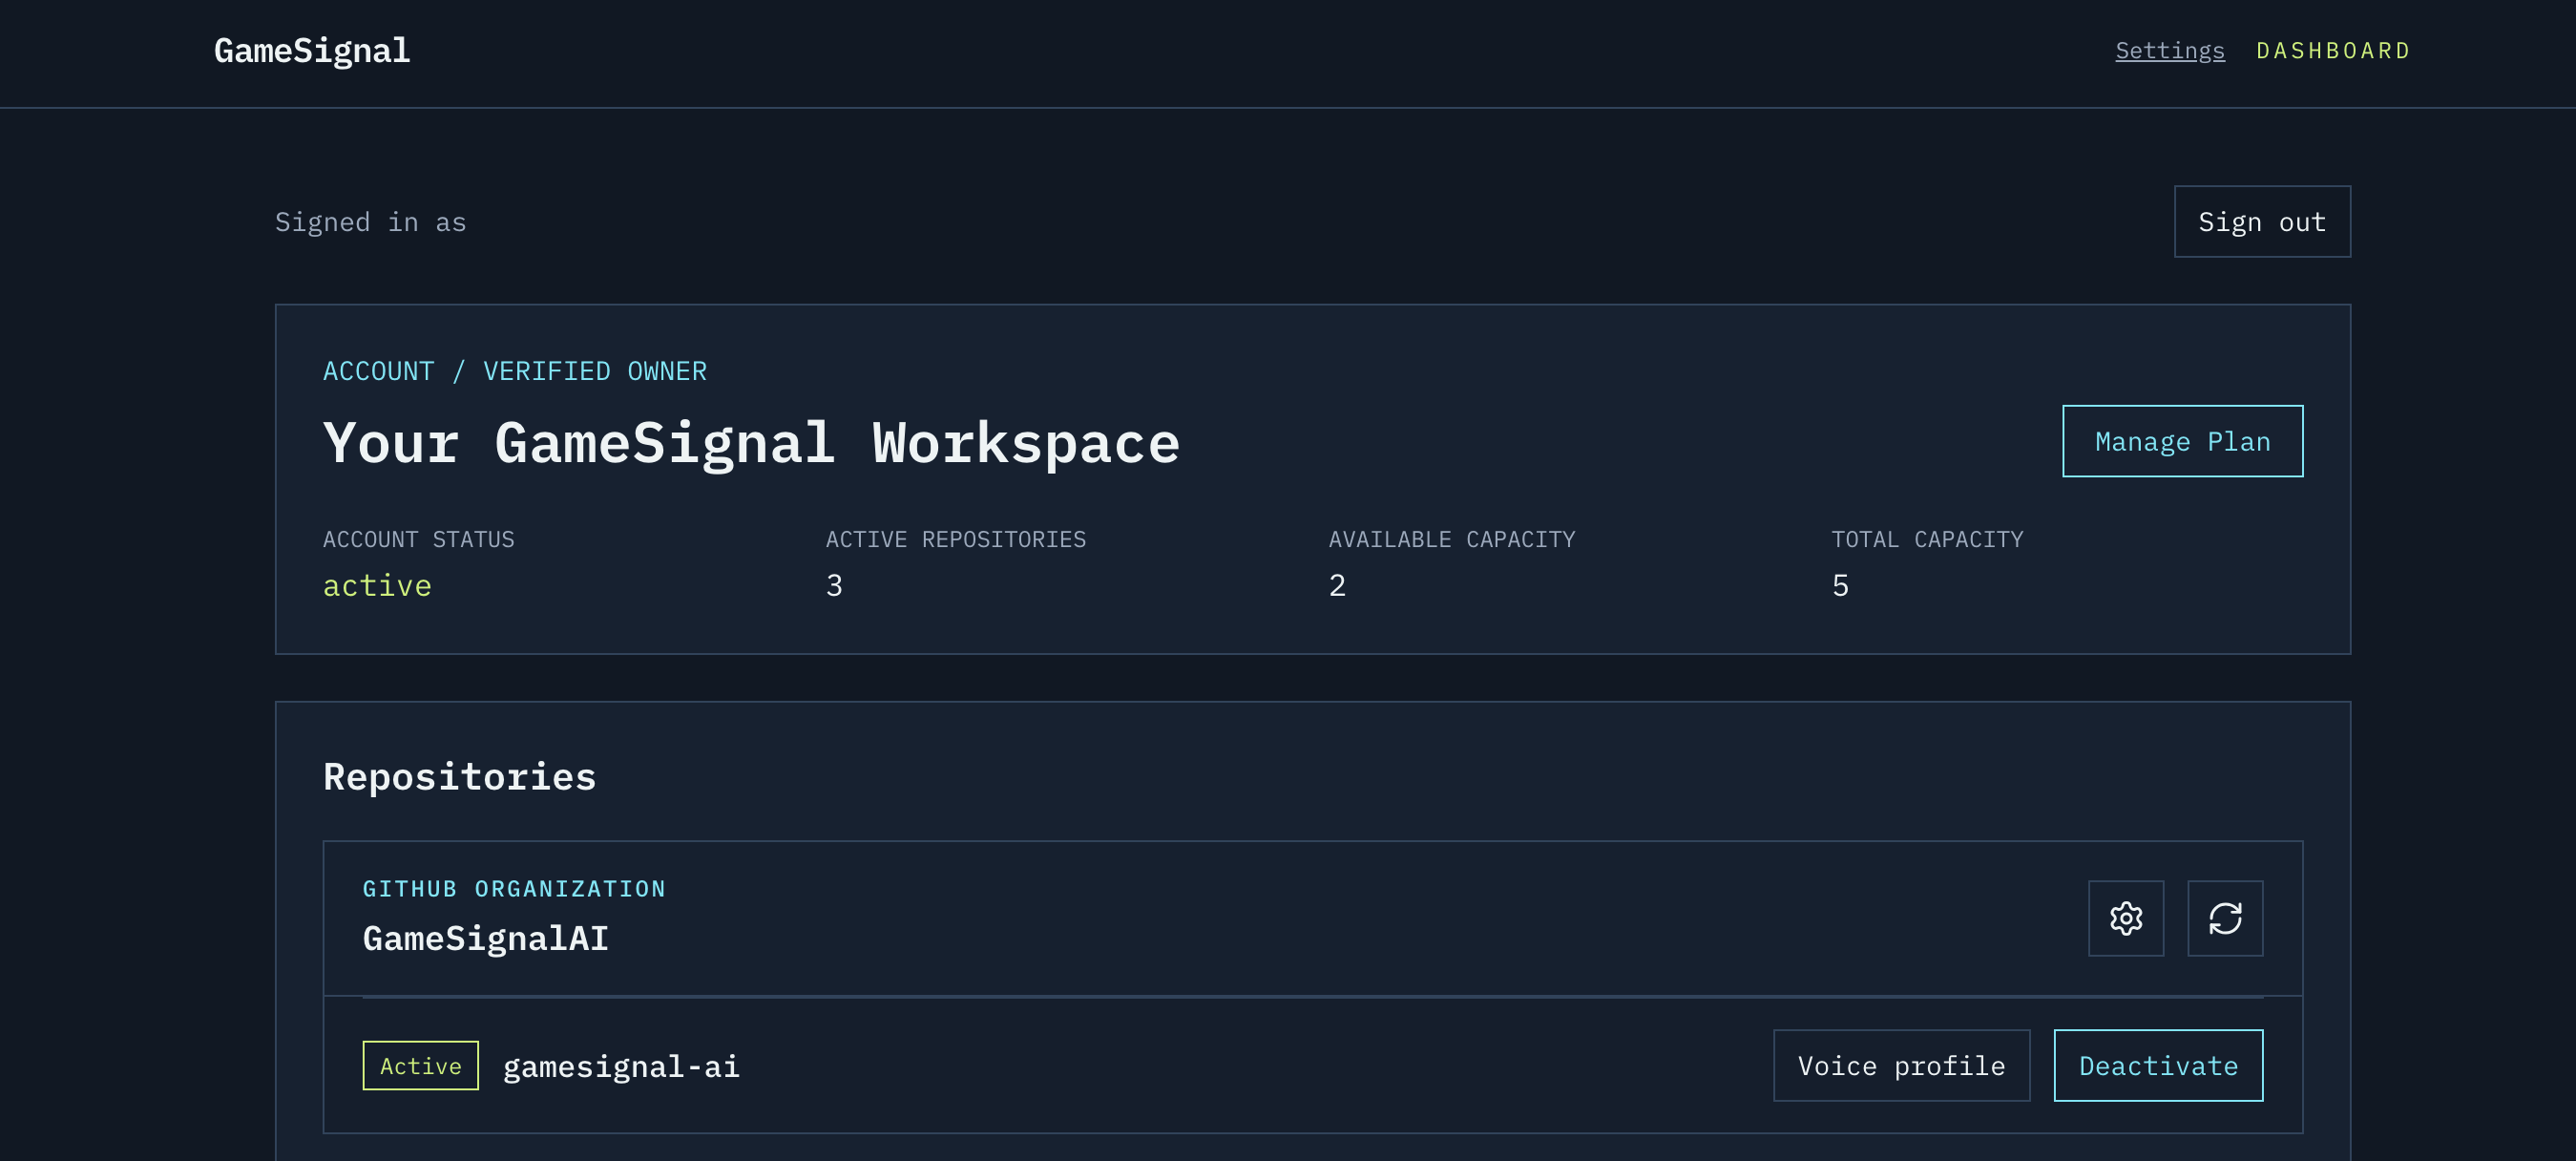Image resolution: width=2576 pixels, height=1161 pixels.
Task: Click the 'Account Status' label
Action: [x=419, y=539]
